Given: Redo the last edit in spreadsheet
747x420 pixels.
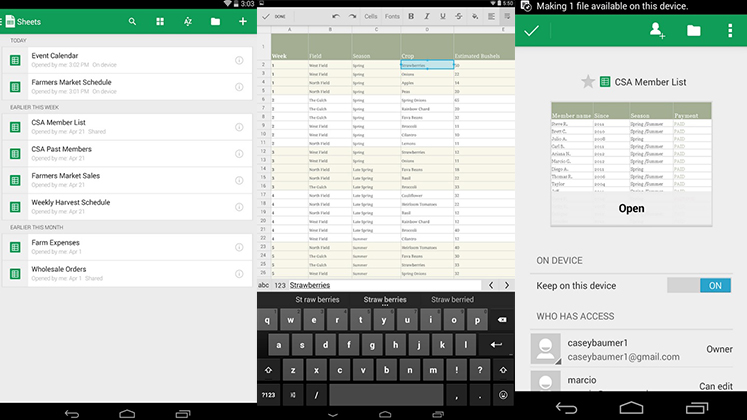Looking at the screenshot, I should [x=352, y=16].
